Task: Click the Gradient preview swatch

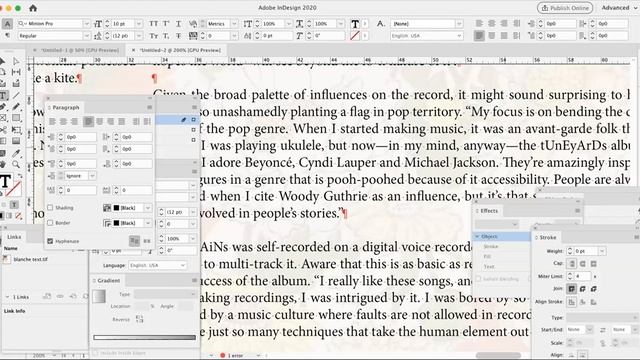Action: [99, 296]
